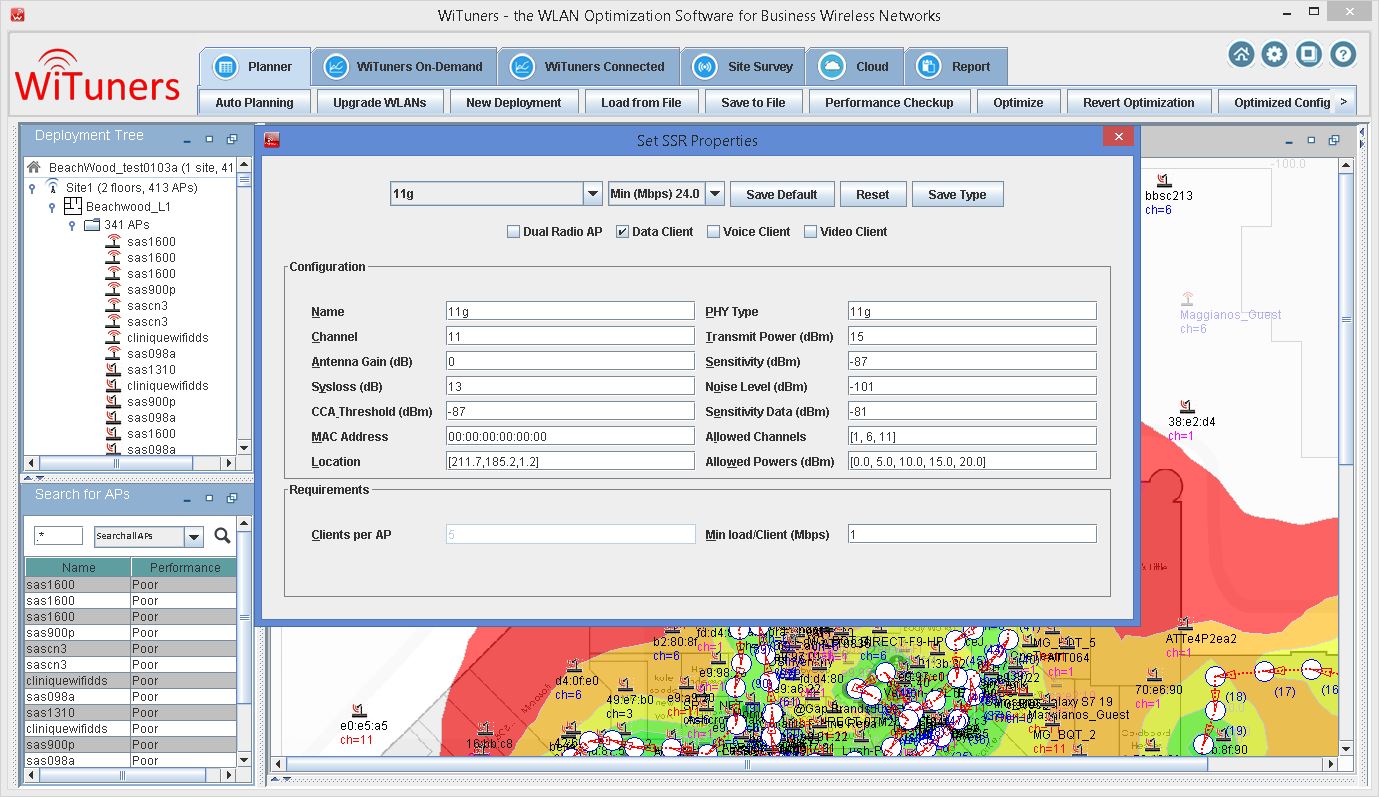This screenshot has width=1379, height=797.
Task: Click the Deployment Tree vertical scrollbar down arrow
Action: pos(244,448)
